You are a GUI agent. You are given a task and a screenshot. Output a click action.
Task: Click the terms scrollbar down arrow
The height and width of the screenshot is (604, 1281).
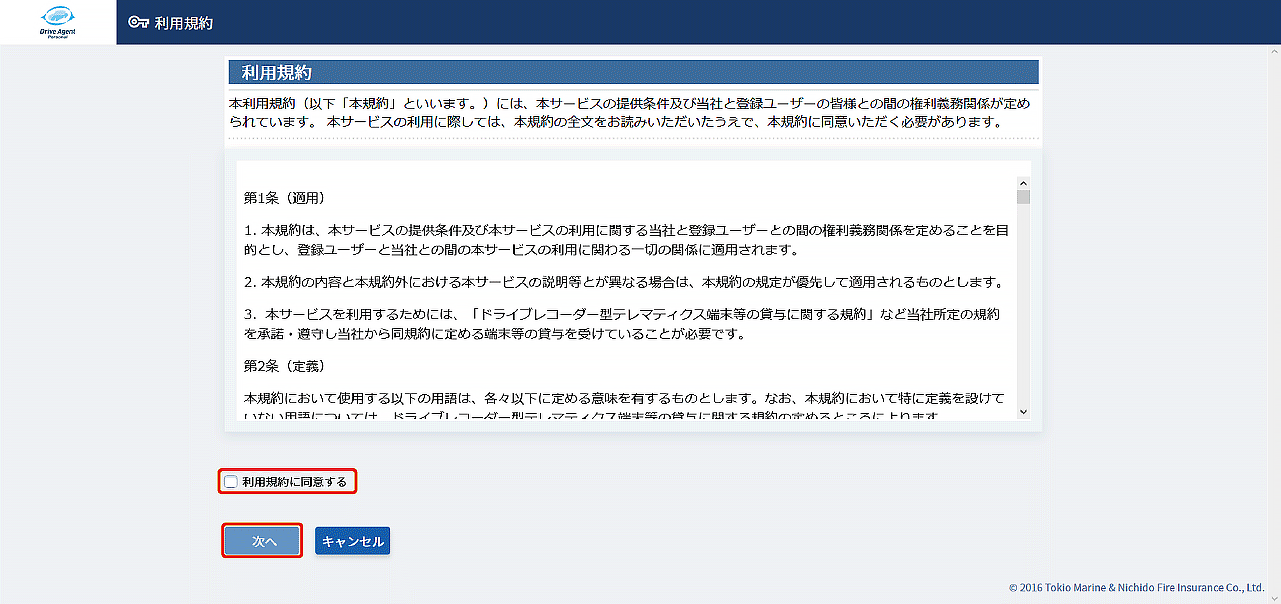(1023, 411)
